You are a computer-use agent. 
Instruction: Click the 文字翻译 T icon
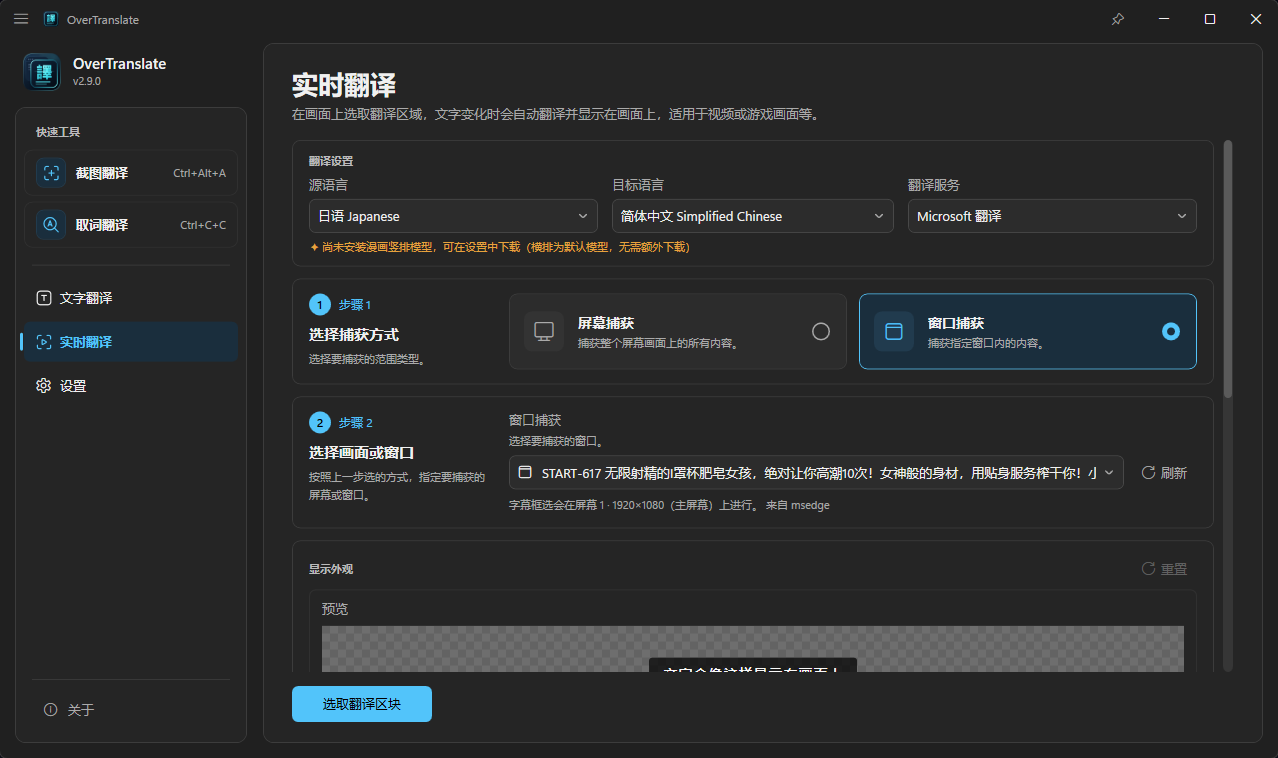44,298
